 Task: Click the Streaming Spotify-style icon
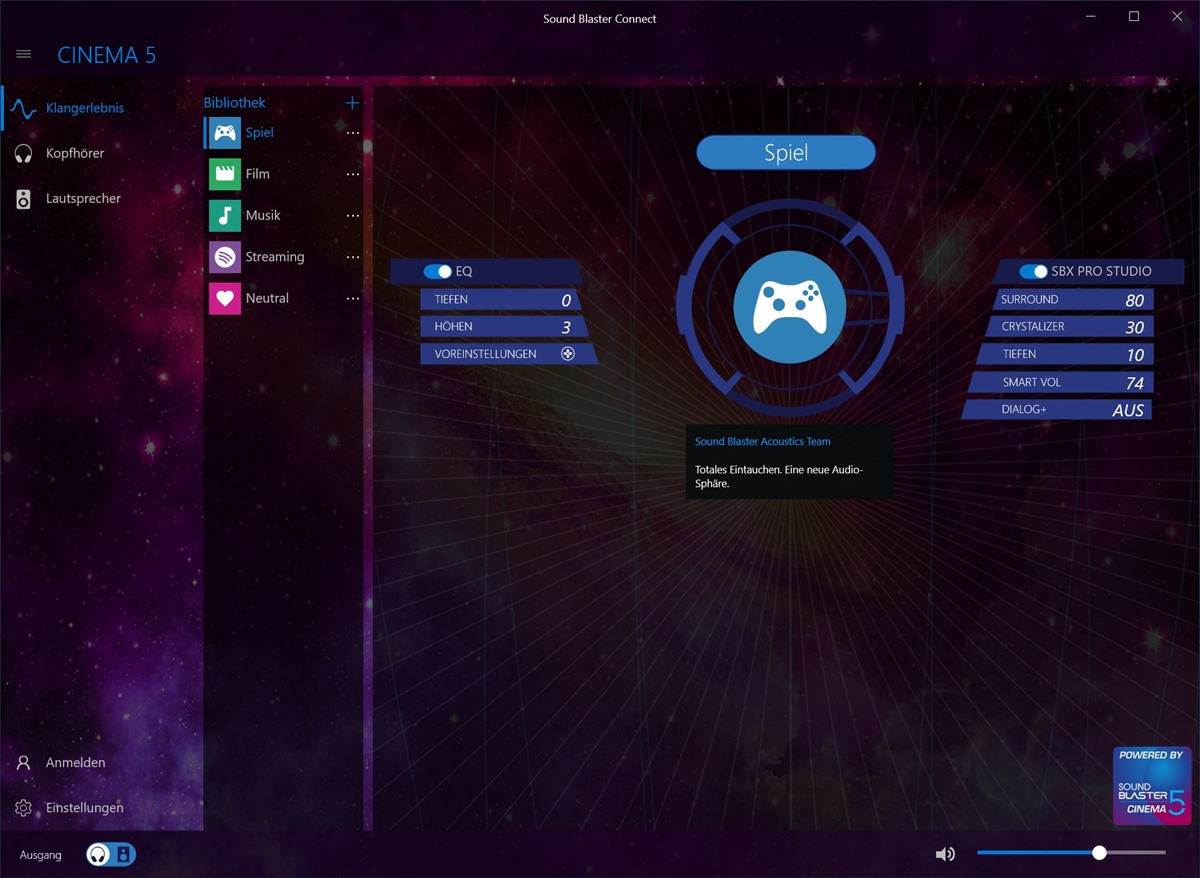coord(225,257)
